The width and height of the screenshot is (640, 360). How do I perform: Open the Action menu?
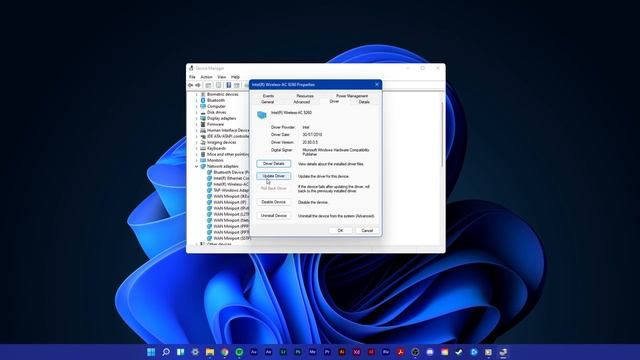click(x=207, y=77)
